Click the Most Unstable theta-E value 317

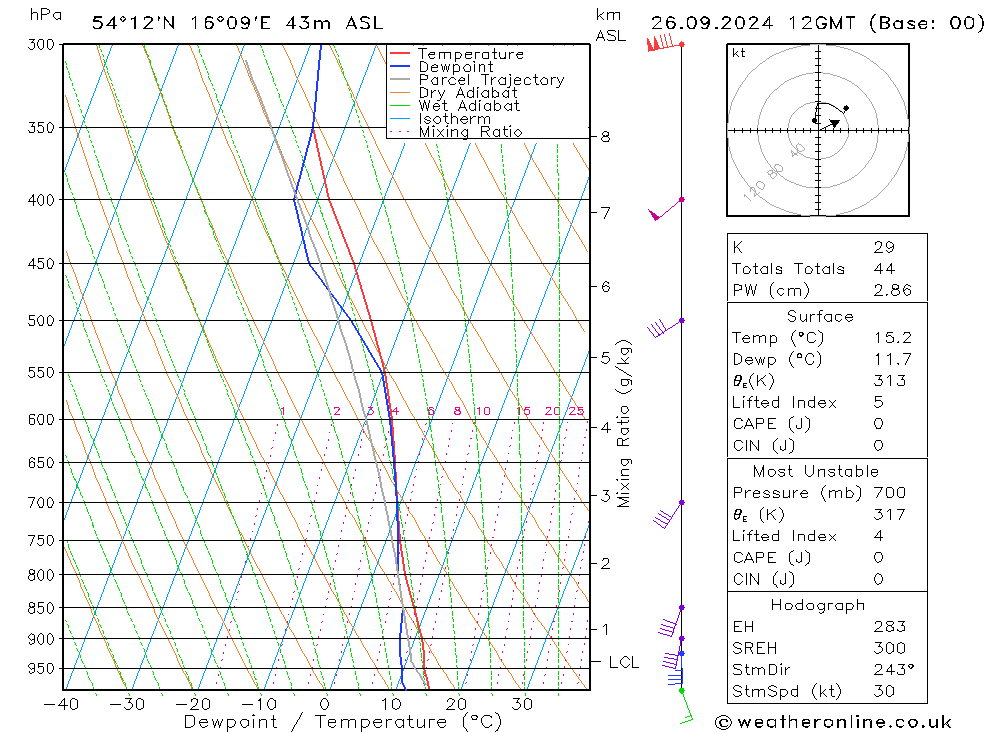[890, 514]
